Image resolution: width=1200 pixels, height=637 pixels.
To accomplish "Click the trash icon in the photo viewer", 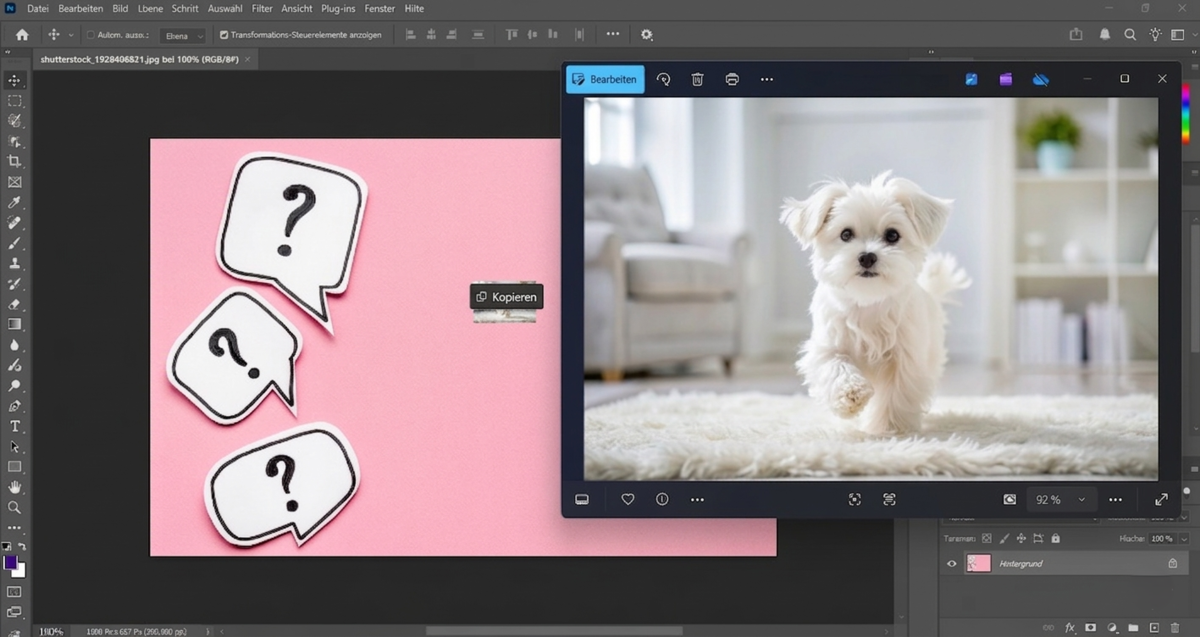I will click(698, 79).
